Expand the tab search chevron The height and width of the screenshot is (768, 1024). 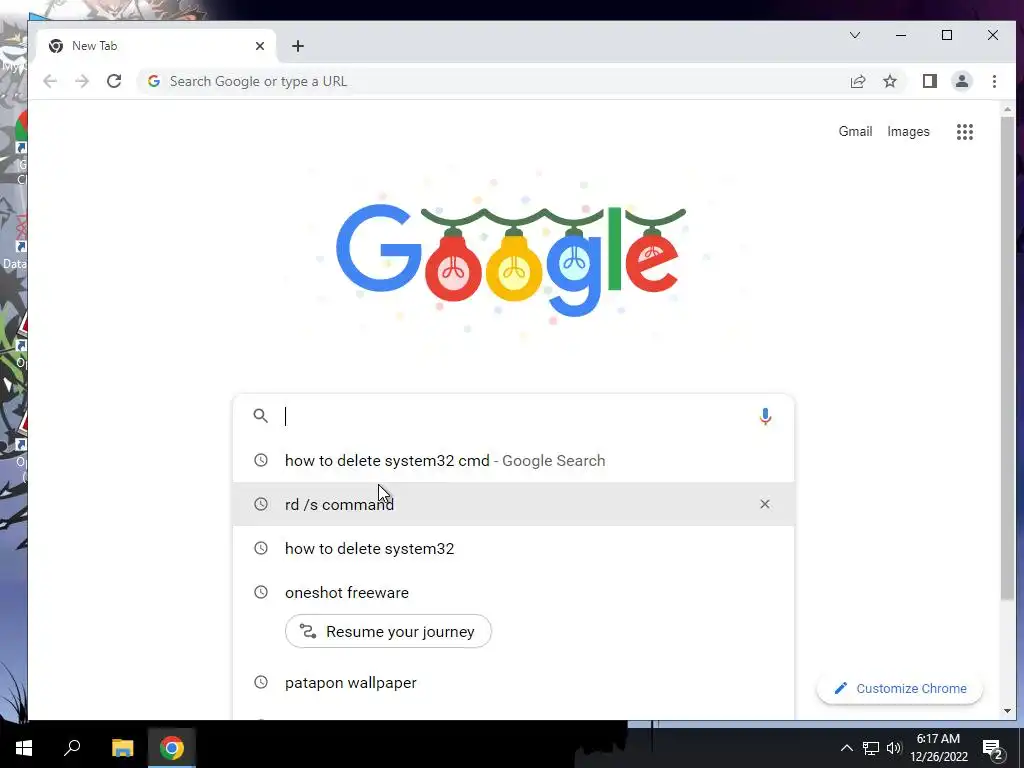(854, 35)
